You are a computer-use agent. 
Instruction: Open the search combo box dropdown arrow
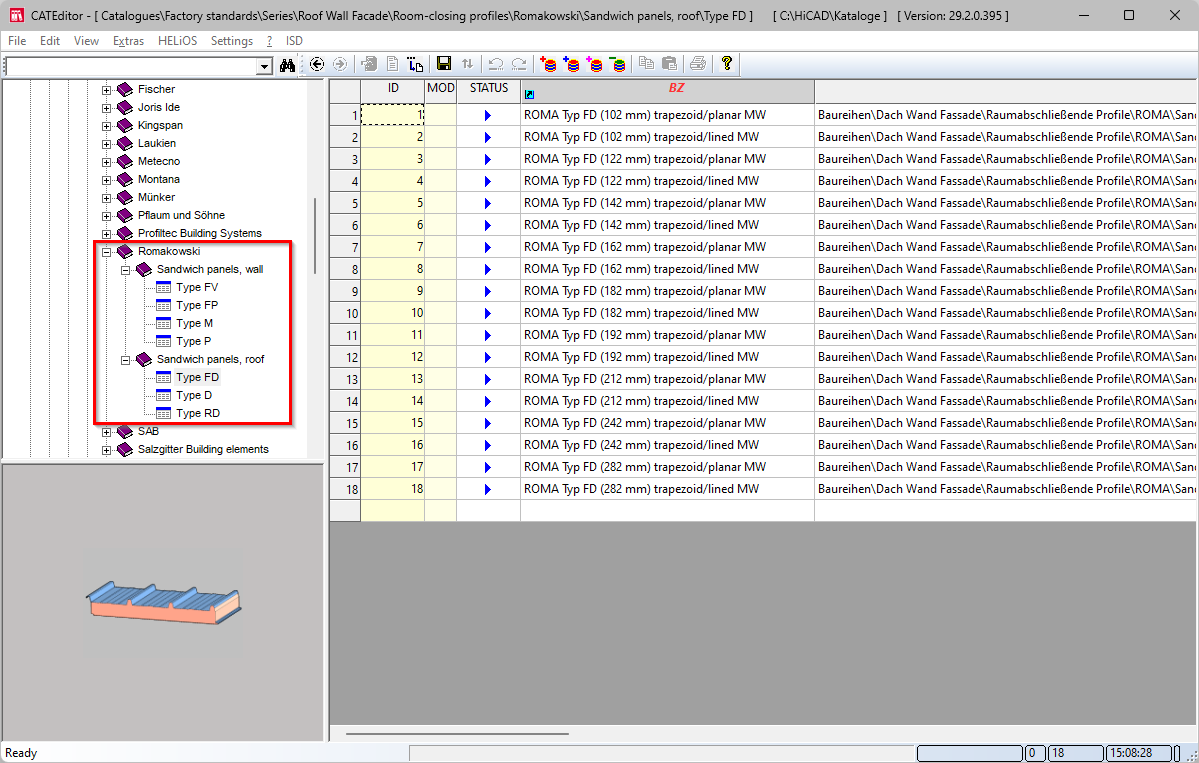coord(264,67)
